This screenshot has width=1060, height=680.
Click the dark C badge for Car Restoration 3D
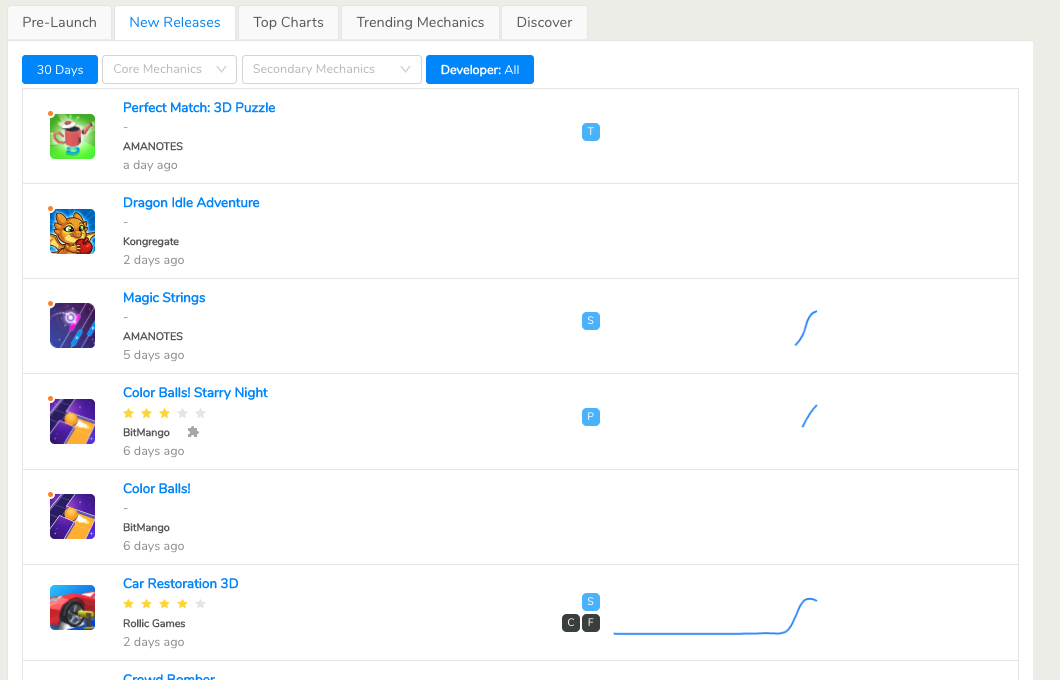(x=571, y=623)
